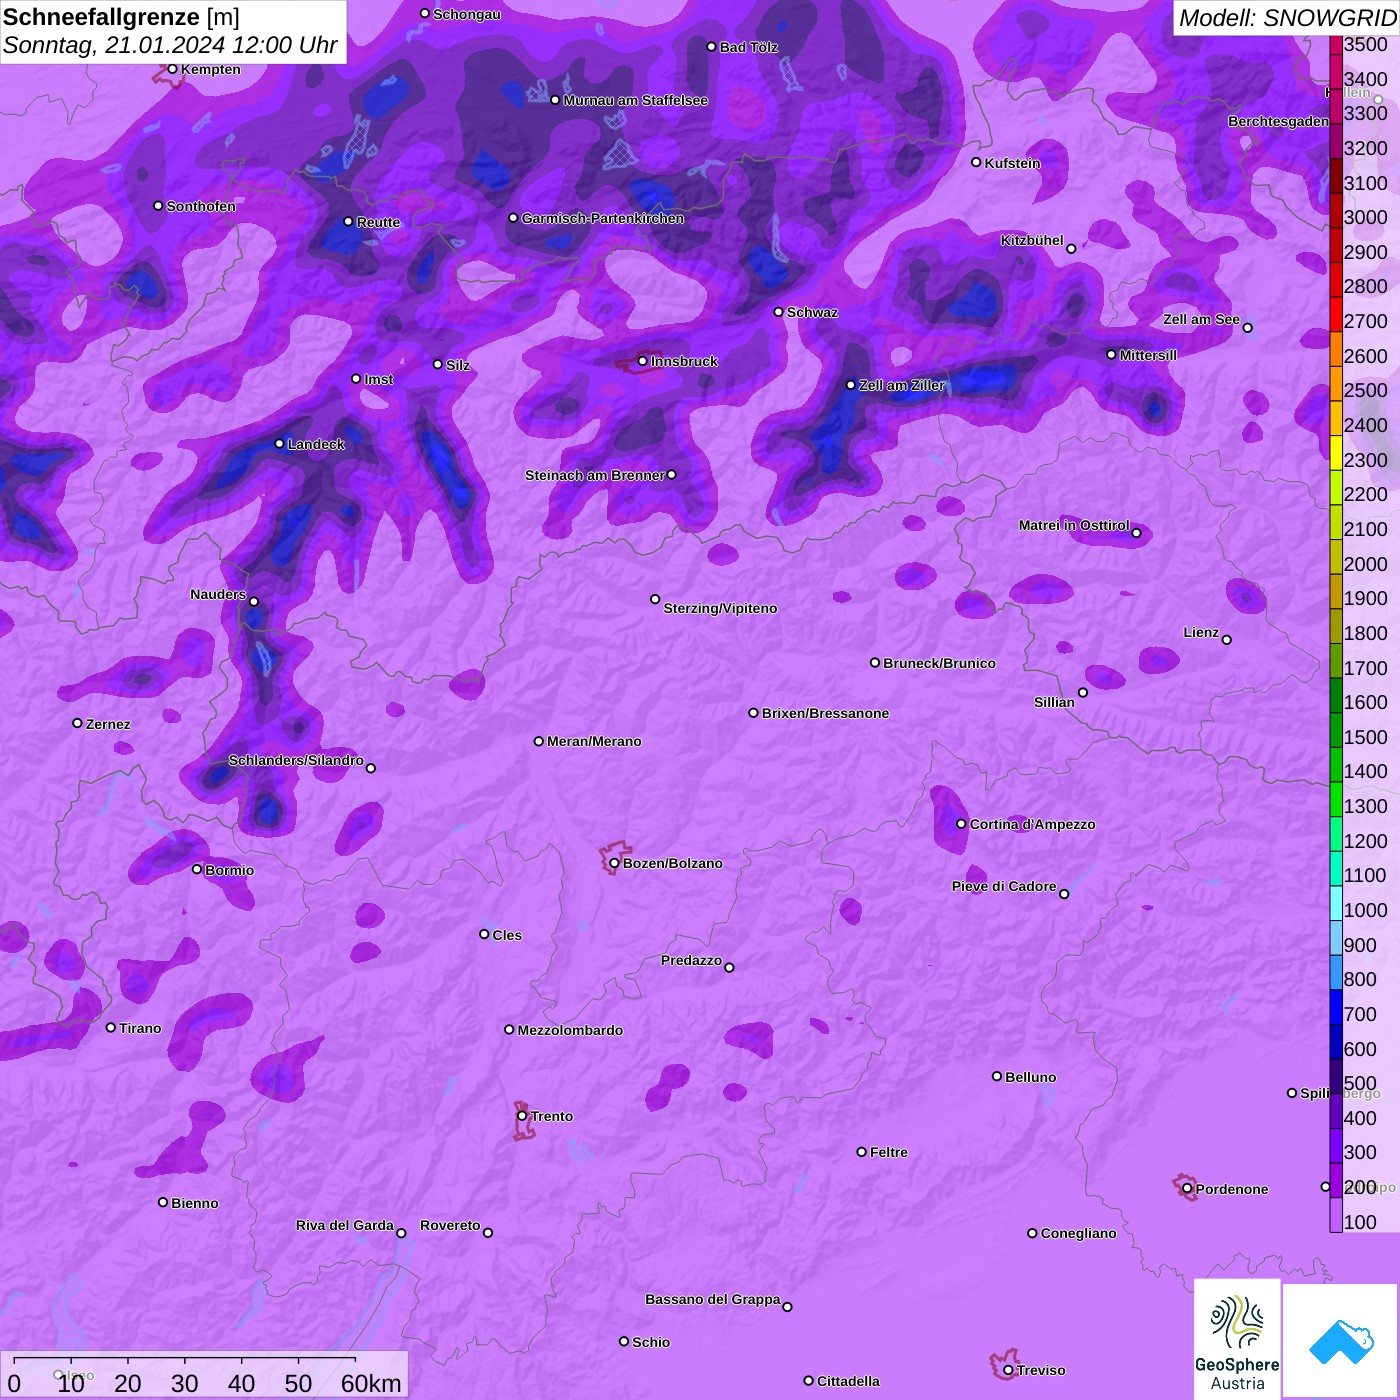Click the Feltre town marker dot

click(861, 1152)
